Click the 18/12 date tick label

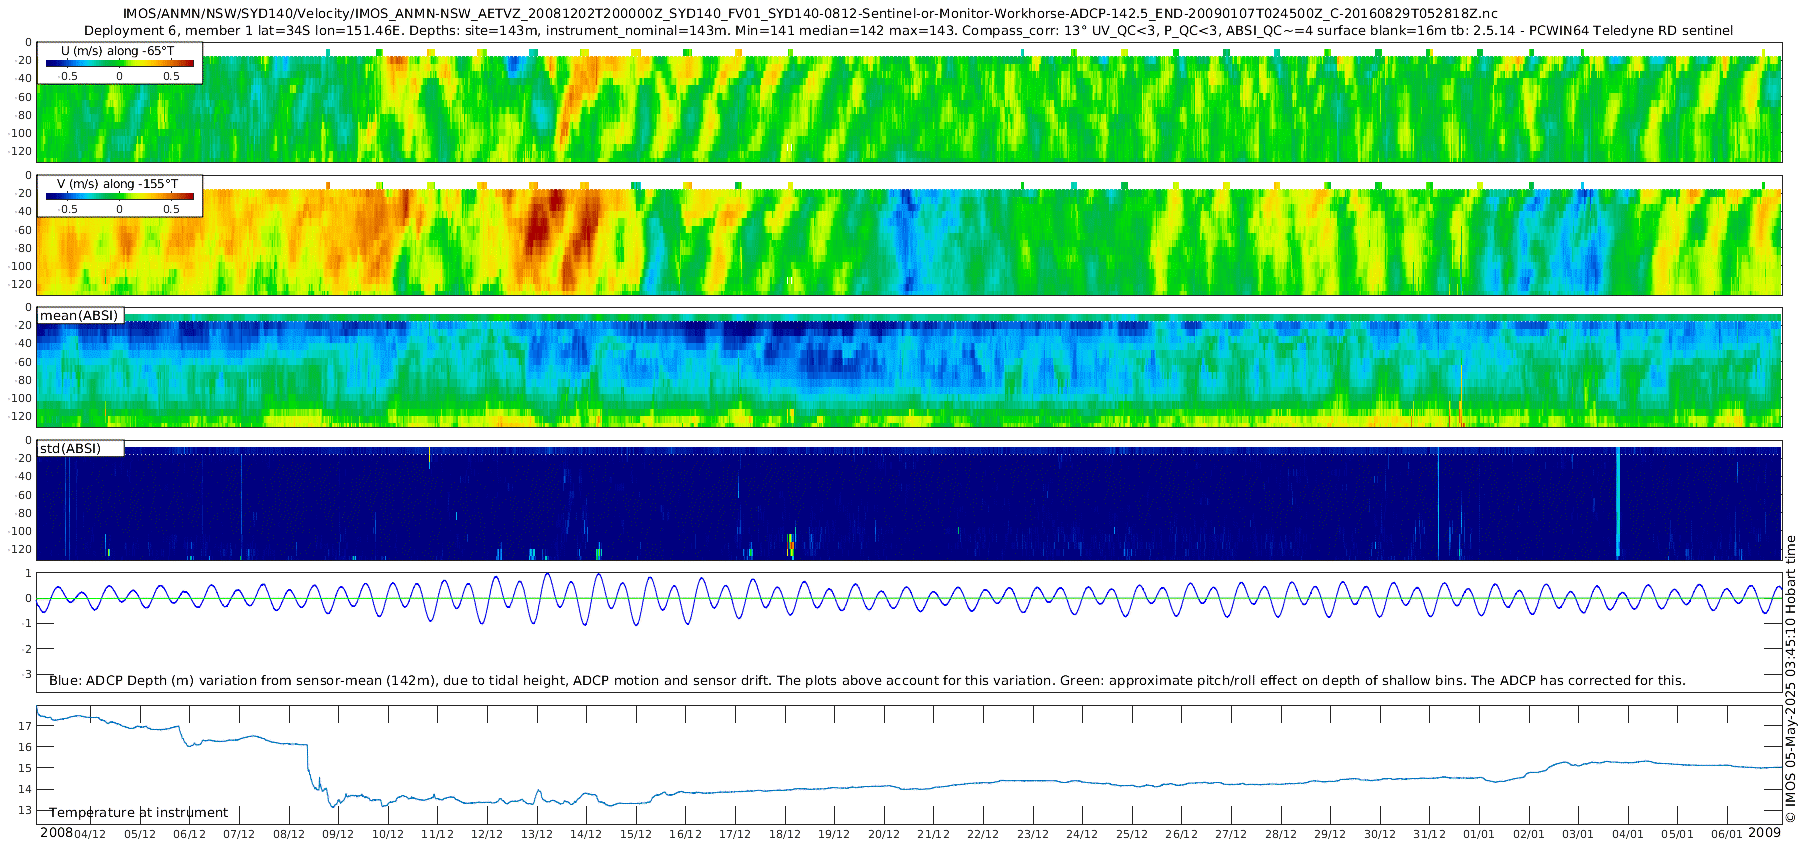click(785, 834)
